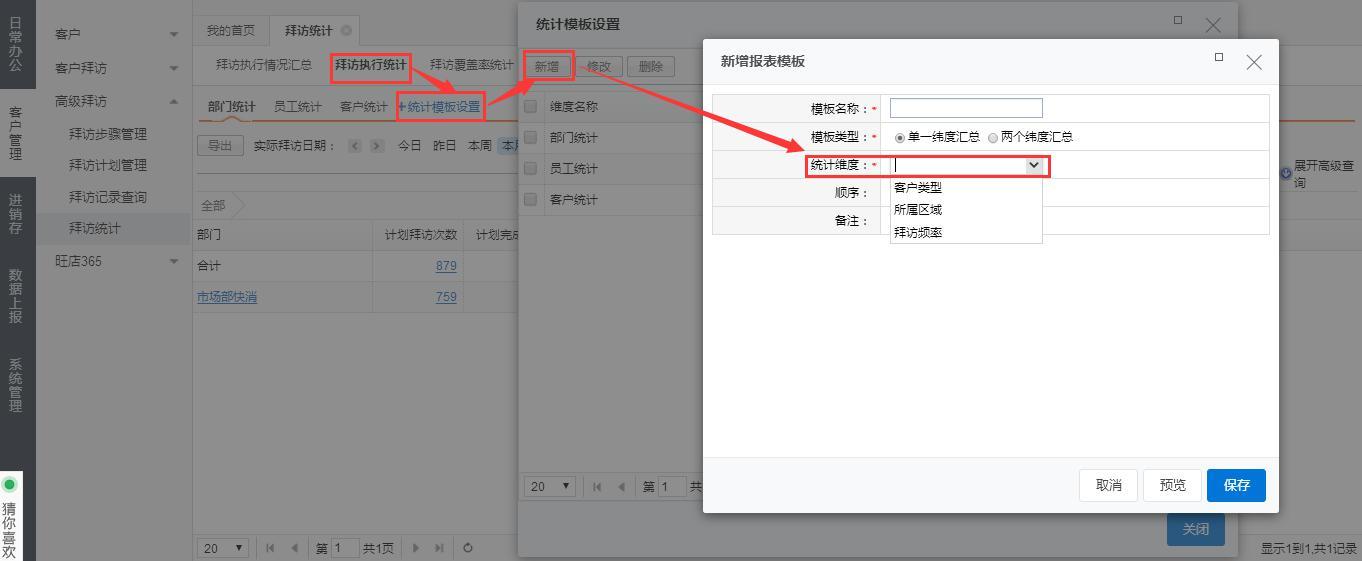Screen dimensions: 1362x561
Task: Open 拜访计划管理 in the sidebar
Action: (x=107, y=165)
